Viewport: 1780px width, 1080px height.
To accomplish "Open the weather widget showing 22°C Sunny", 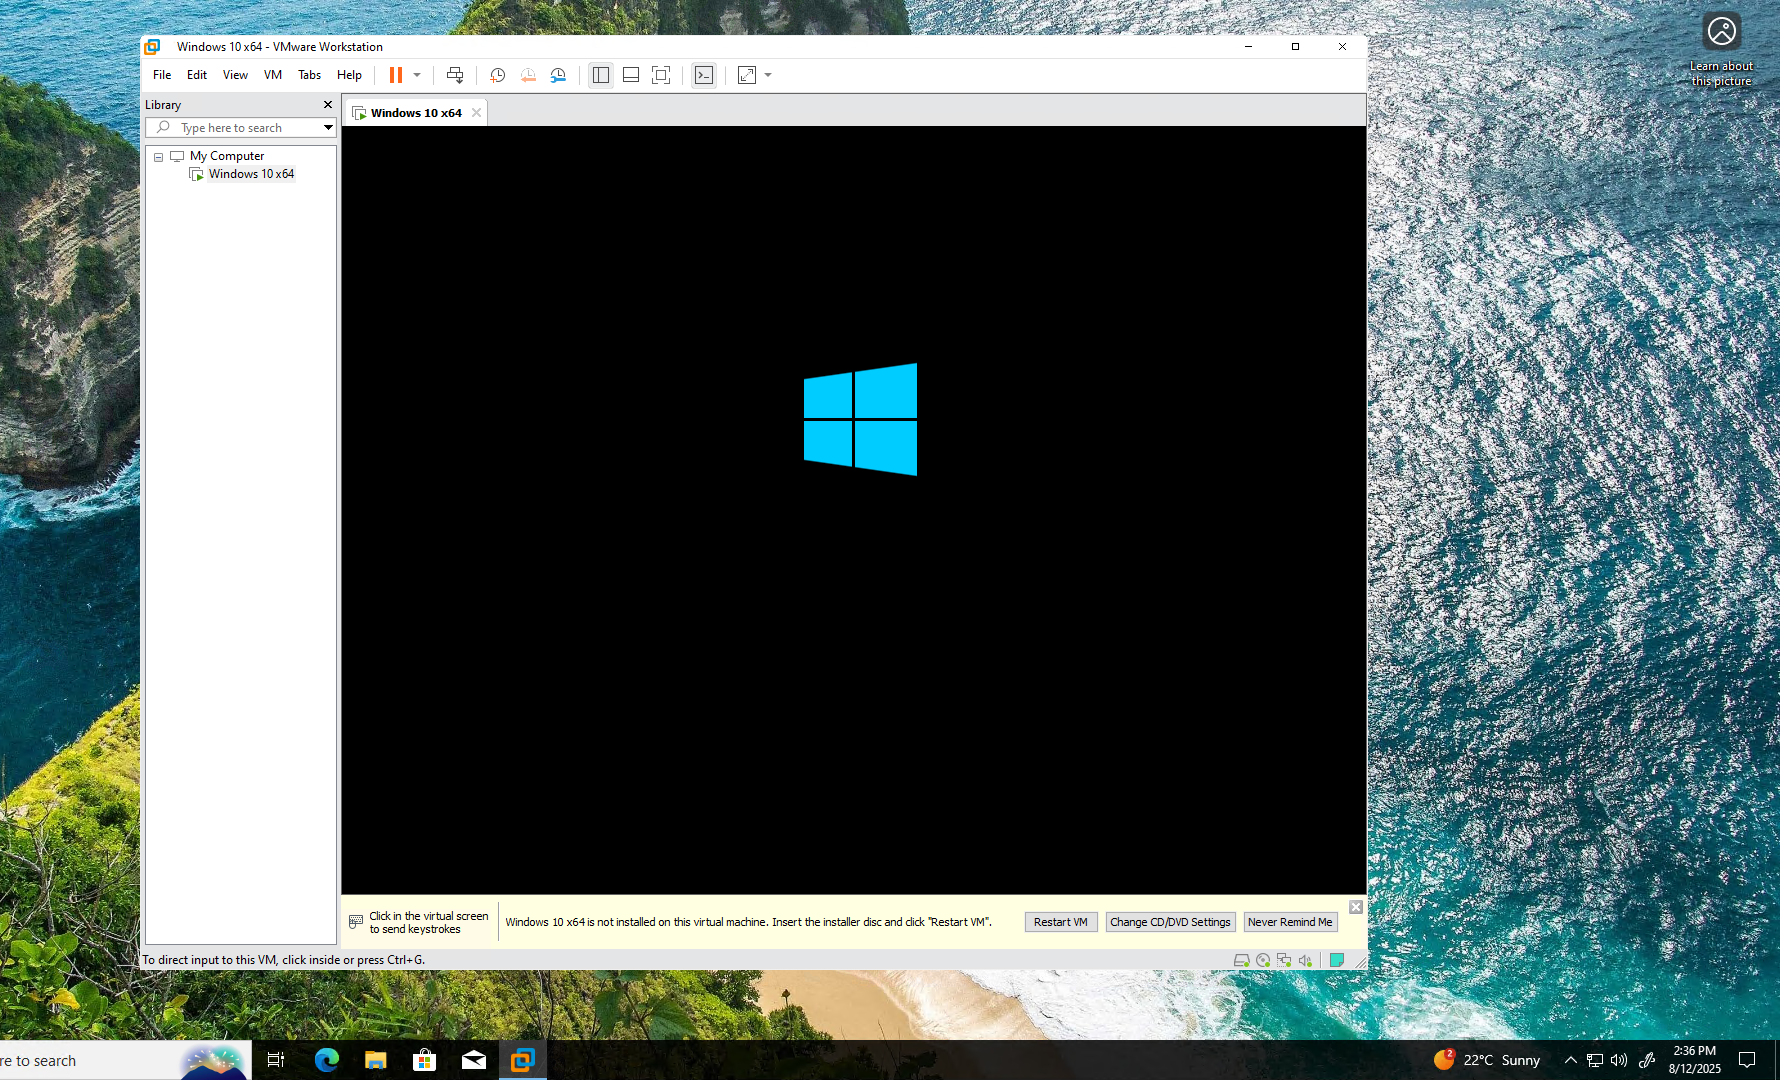I will 1487,1060.
